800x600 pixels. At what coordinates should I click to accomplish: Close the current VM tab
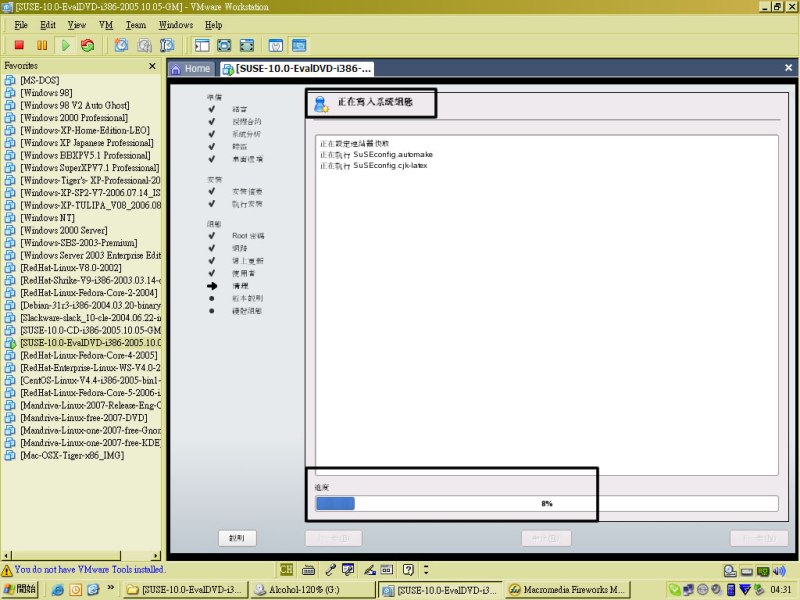788,67
